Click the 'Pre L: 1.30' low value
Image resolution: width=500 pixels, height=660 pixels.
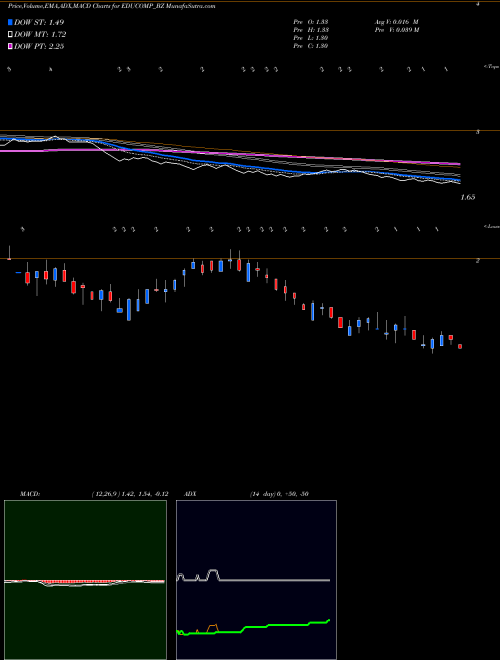click(x=311, y=38)
